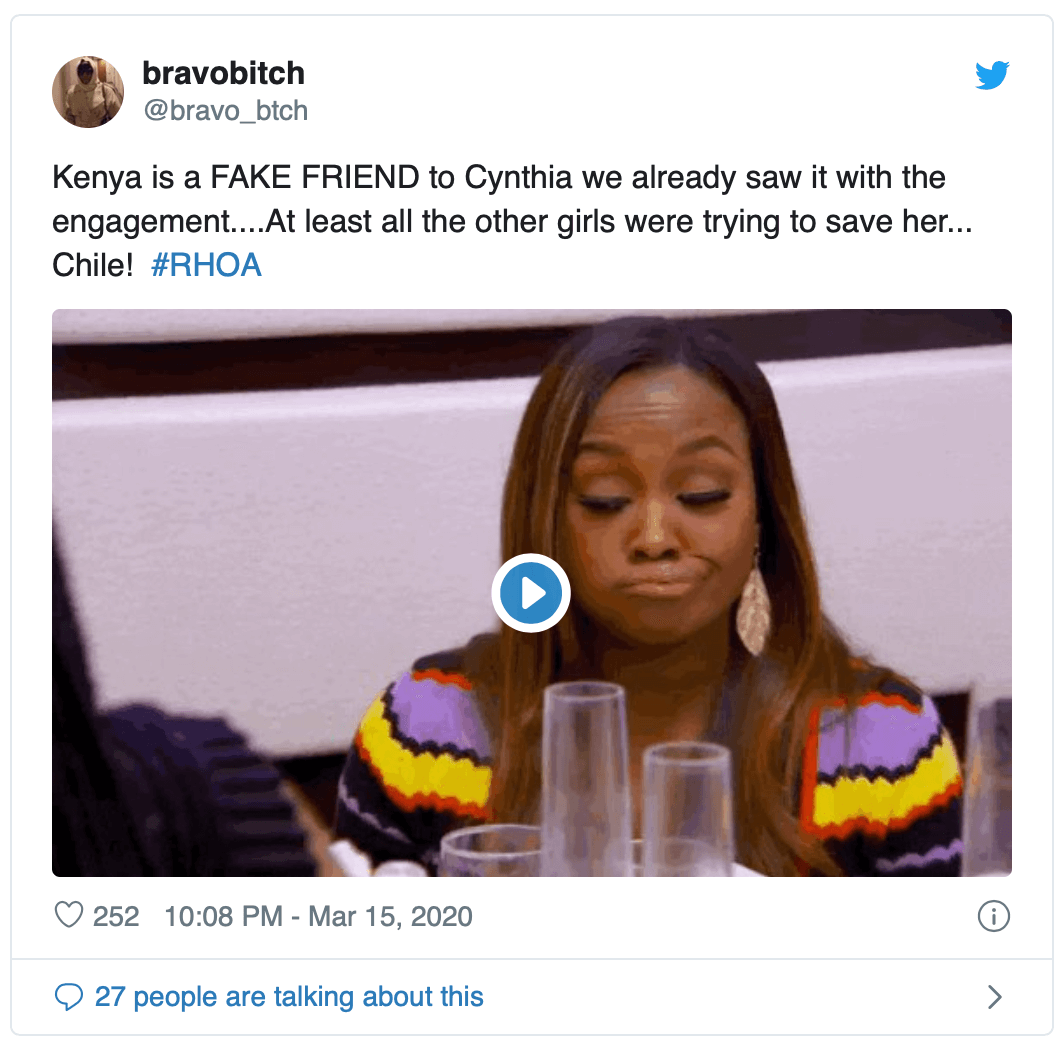The height and width of the screenshot is (1056, 1062).
Task: Click the 10:08 PM - Mar 15, 2020 timestamp
Action: pos(318,916)
